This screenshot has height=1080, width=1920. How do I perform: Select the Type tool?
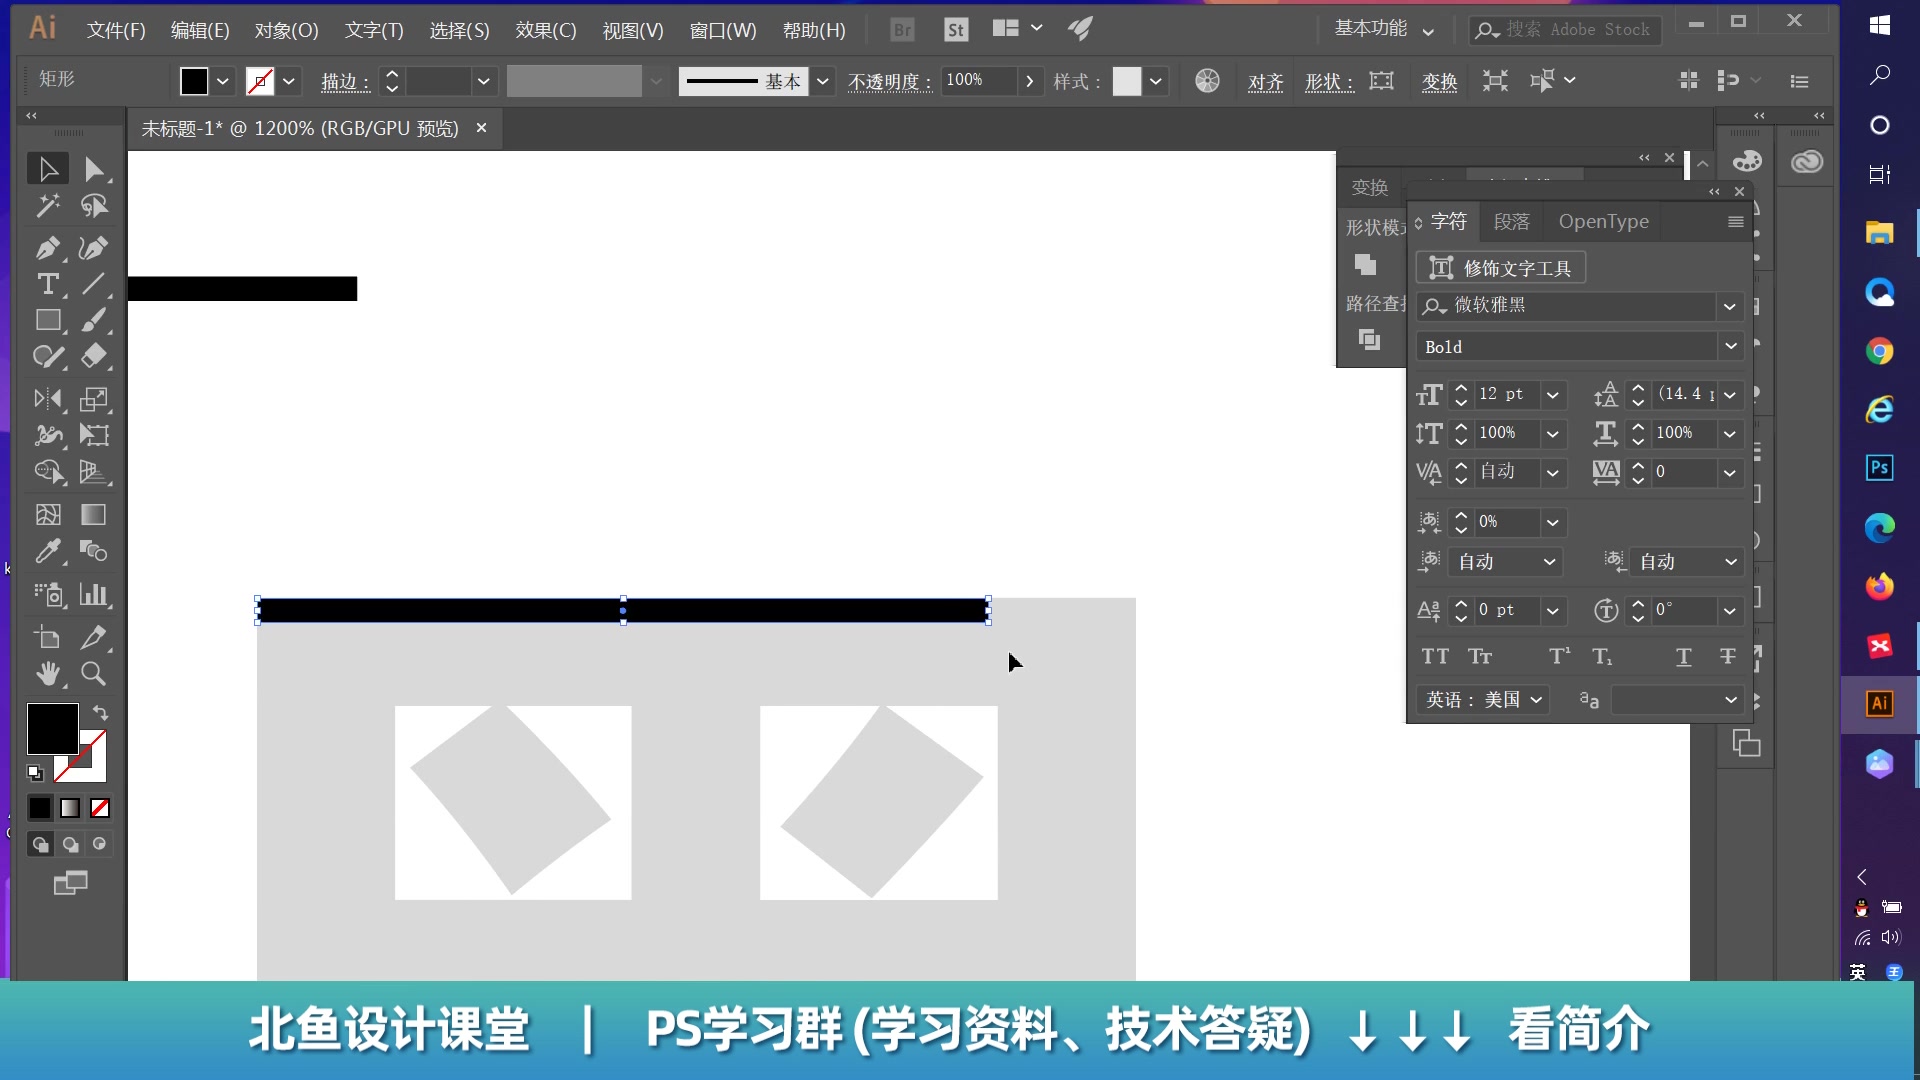(x=48, y=285)
